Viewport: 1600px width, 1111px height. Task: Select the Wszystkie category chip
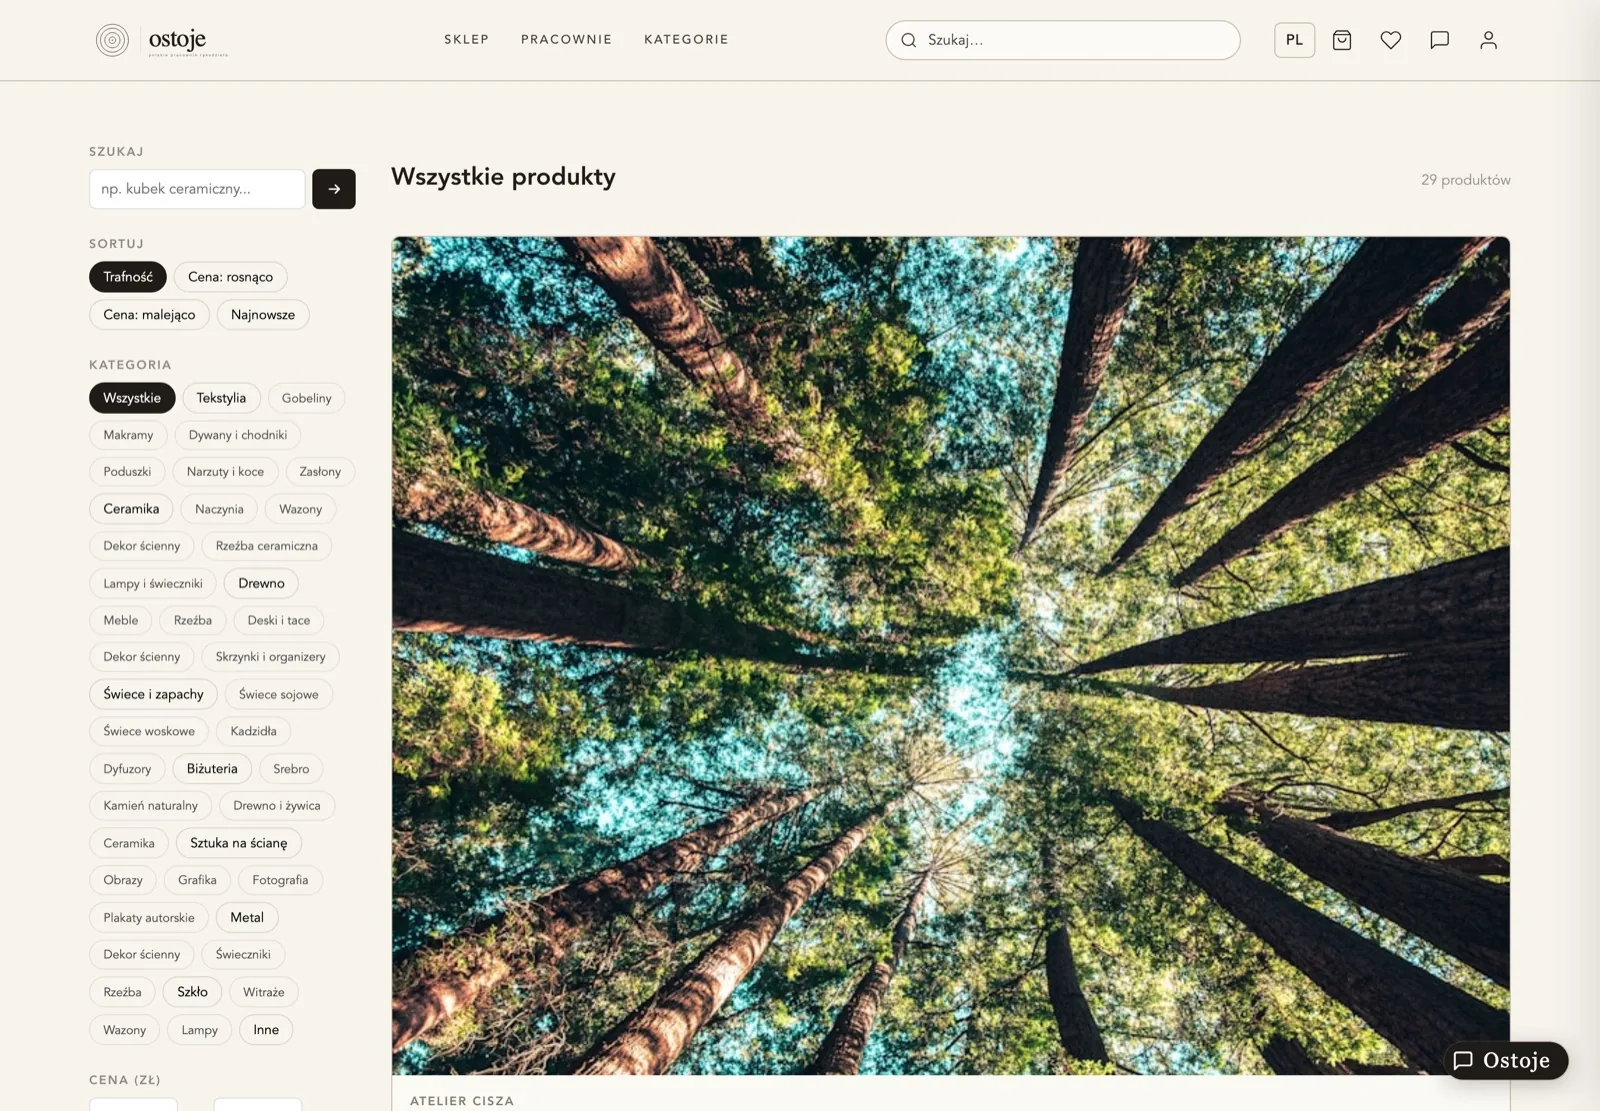(x=132, y=398)
